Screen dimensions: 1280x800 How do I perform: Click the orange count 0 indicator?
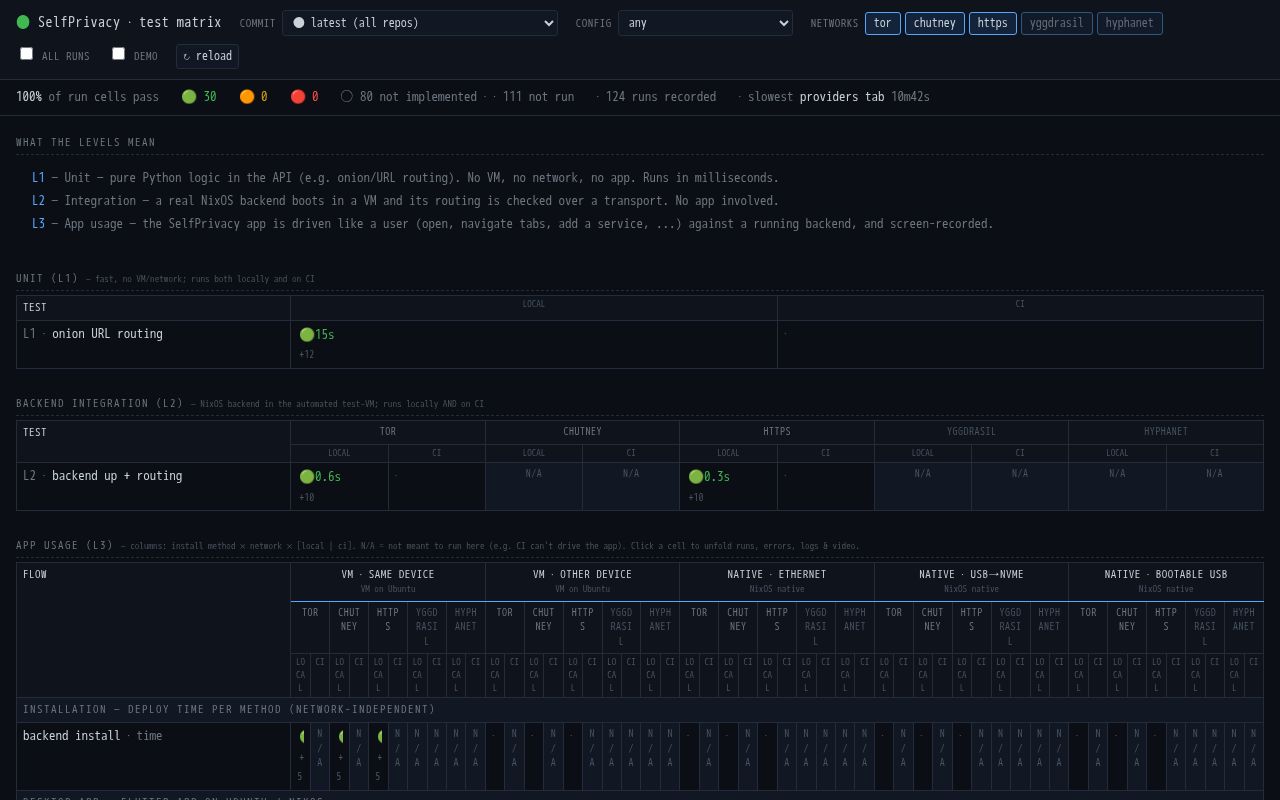(254, 97)
